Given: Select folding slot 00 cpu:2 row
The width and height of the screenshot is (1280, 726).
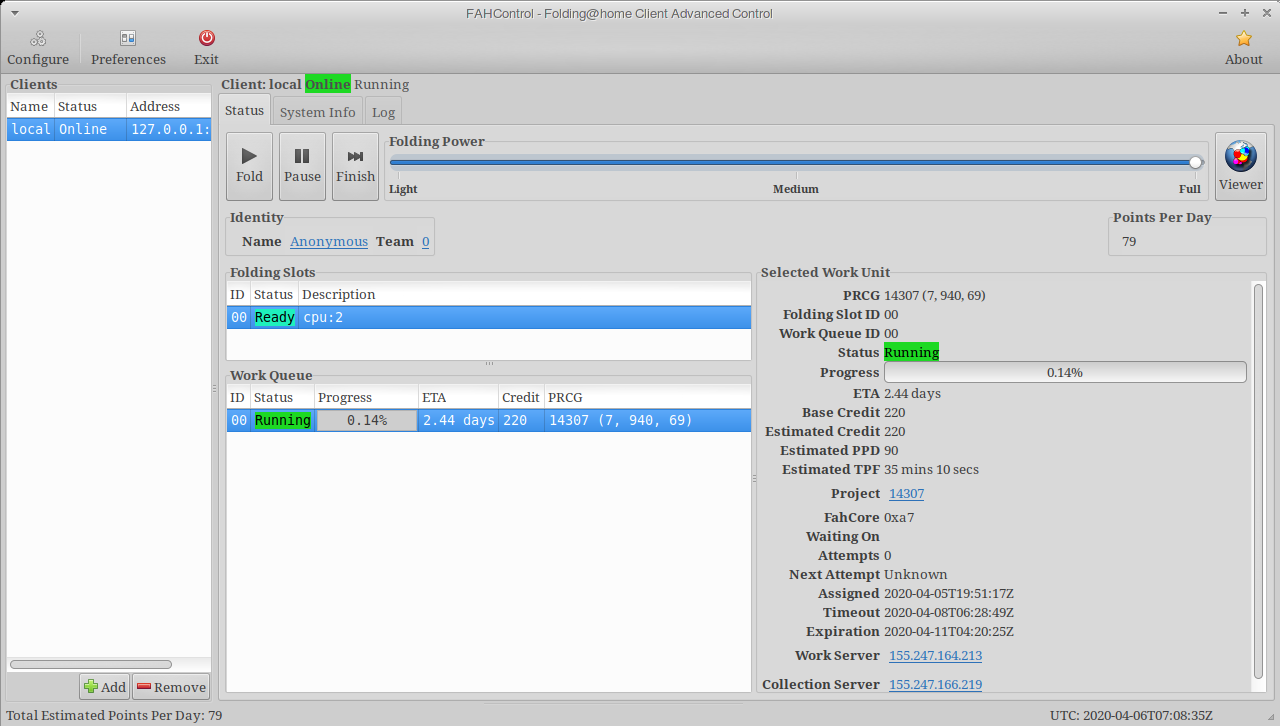Looking at the screenshot, I should click(x=488, y=317).
